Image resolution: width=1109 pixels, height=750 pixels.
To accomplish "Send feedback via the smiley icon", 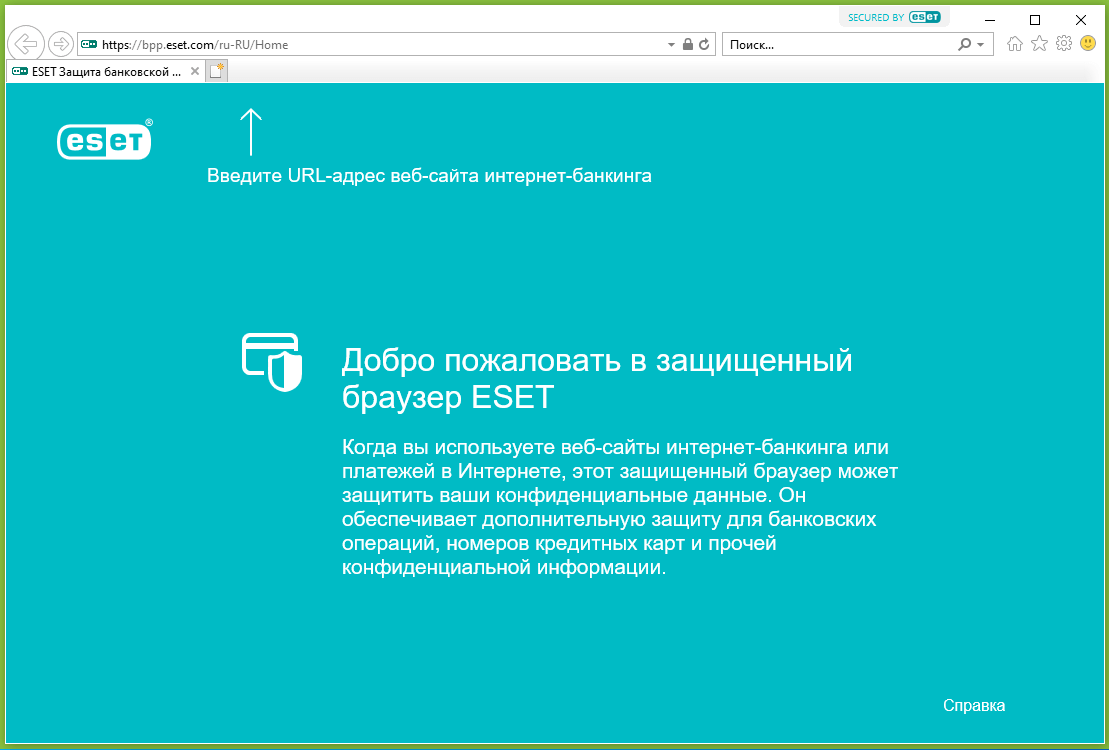I will click(1088, 44).
